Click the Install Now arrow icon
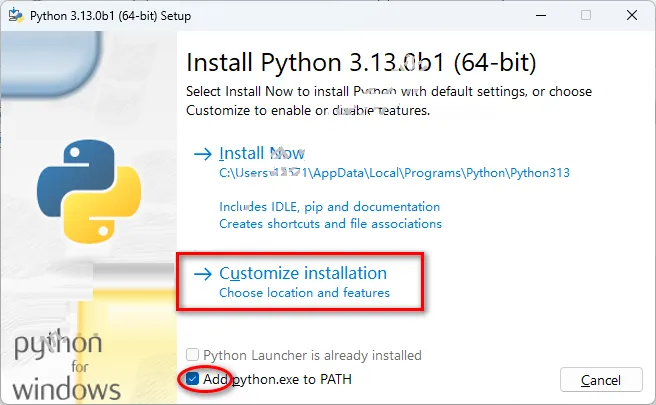Viewport: 656px width, 405px height. click(x=203, y=154)
